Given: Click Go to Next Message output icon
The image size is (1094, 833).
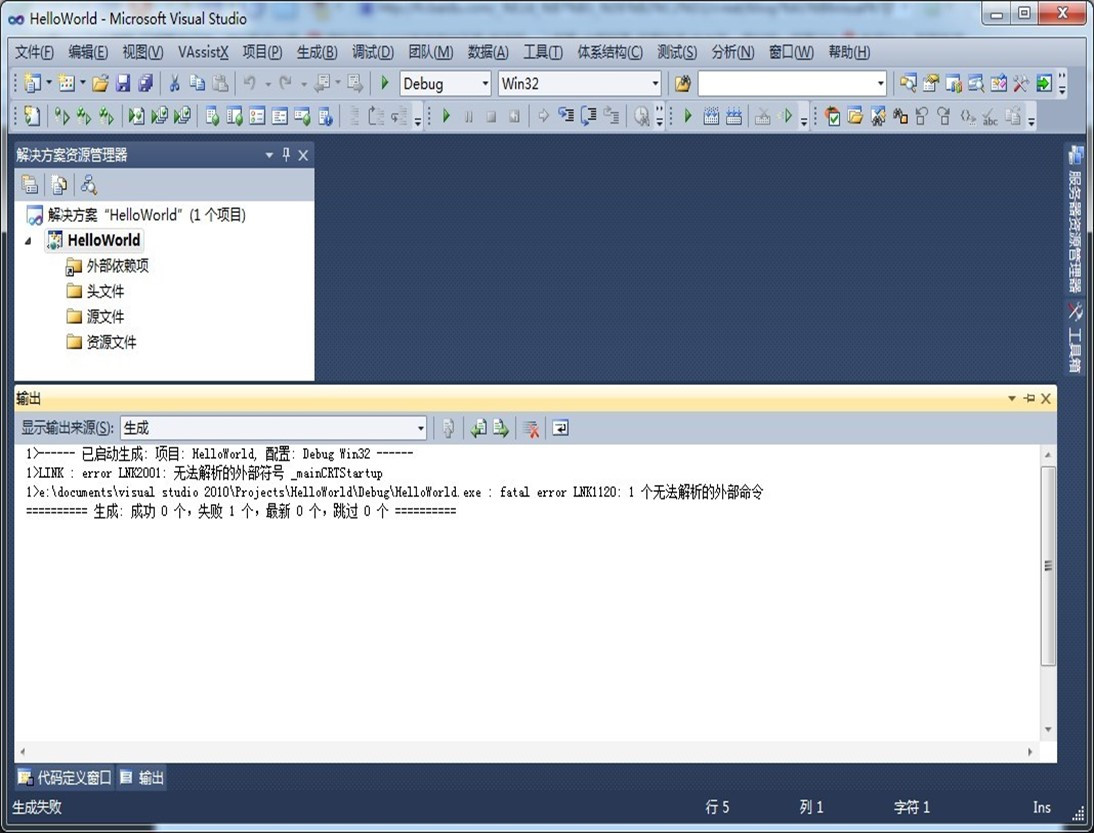Looking at the screenshot, I should click(x=500, y=428).
